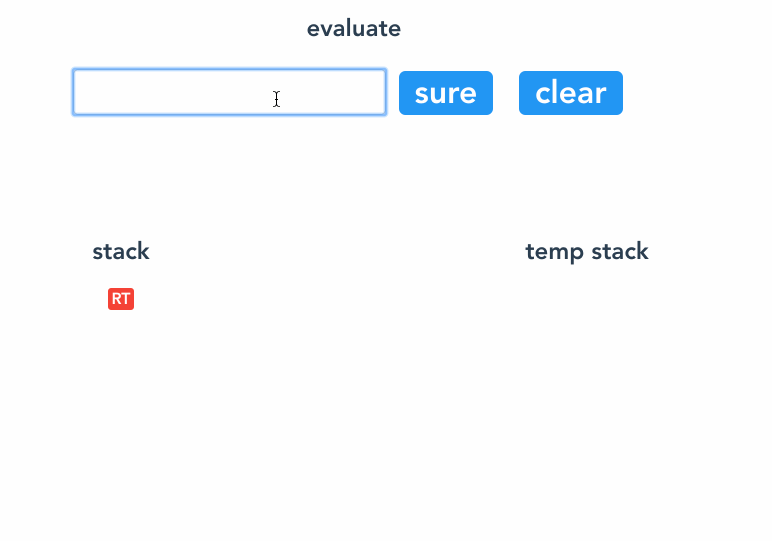Click the stack heading label

[x=121, y=251]
